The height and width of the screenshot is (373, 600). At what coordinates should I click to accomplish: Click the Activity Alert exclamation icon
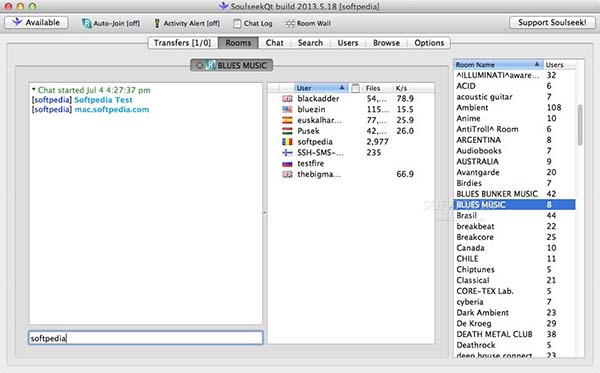point(157,23)
